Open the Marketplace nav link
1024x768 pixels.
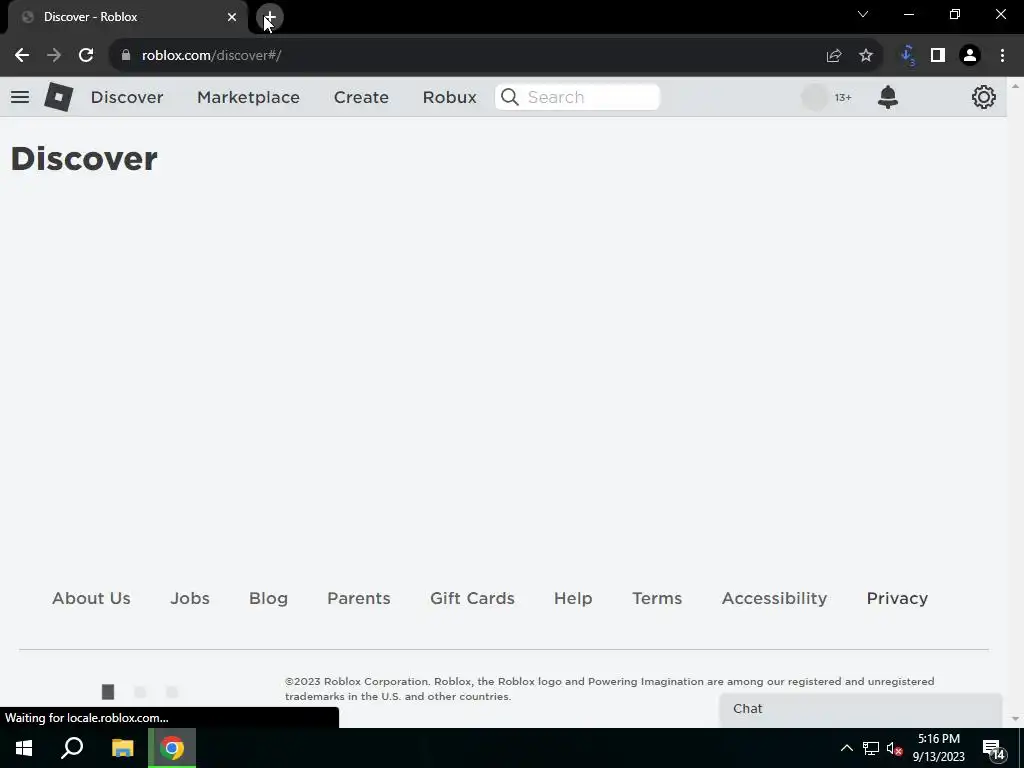[248, 97]
